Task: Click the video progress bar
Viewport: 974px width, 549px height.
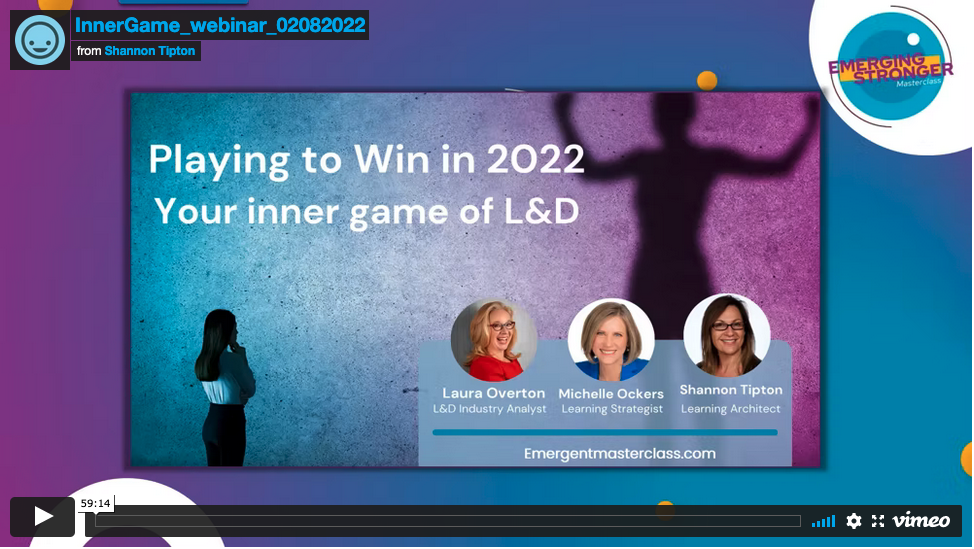Action: point(447,521)
